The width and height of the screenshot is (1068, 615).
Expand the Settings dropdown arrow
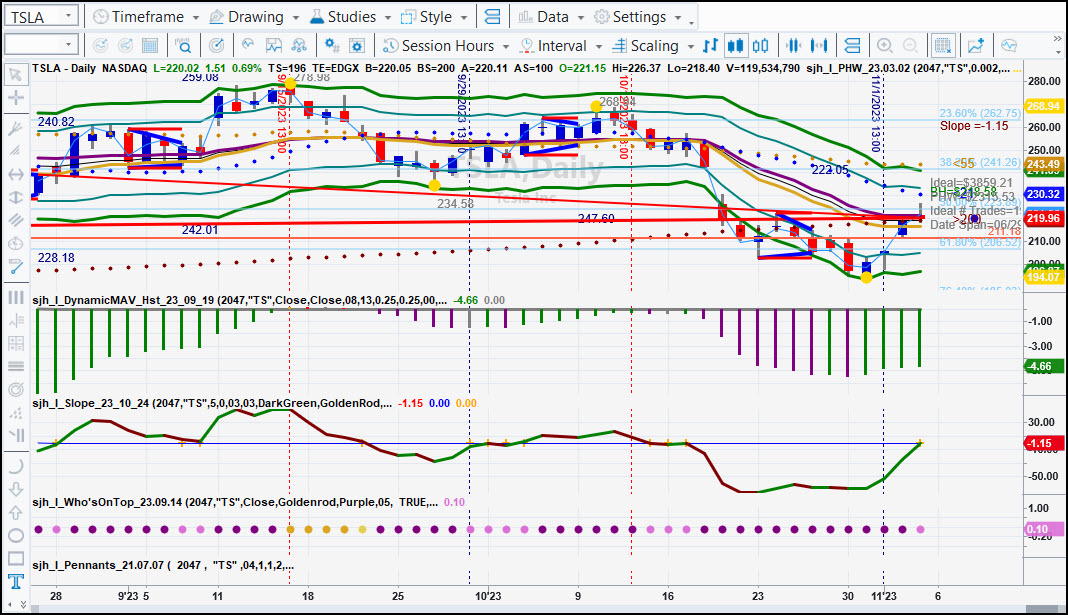pos(678,17)
